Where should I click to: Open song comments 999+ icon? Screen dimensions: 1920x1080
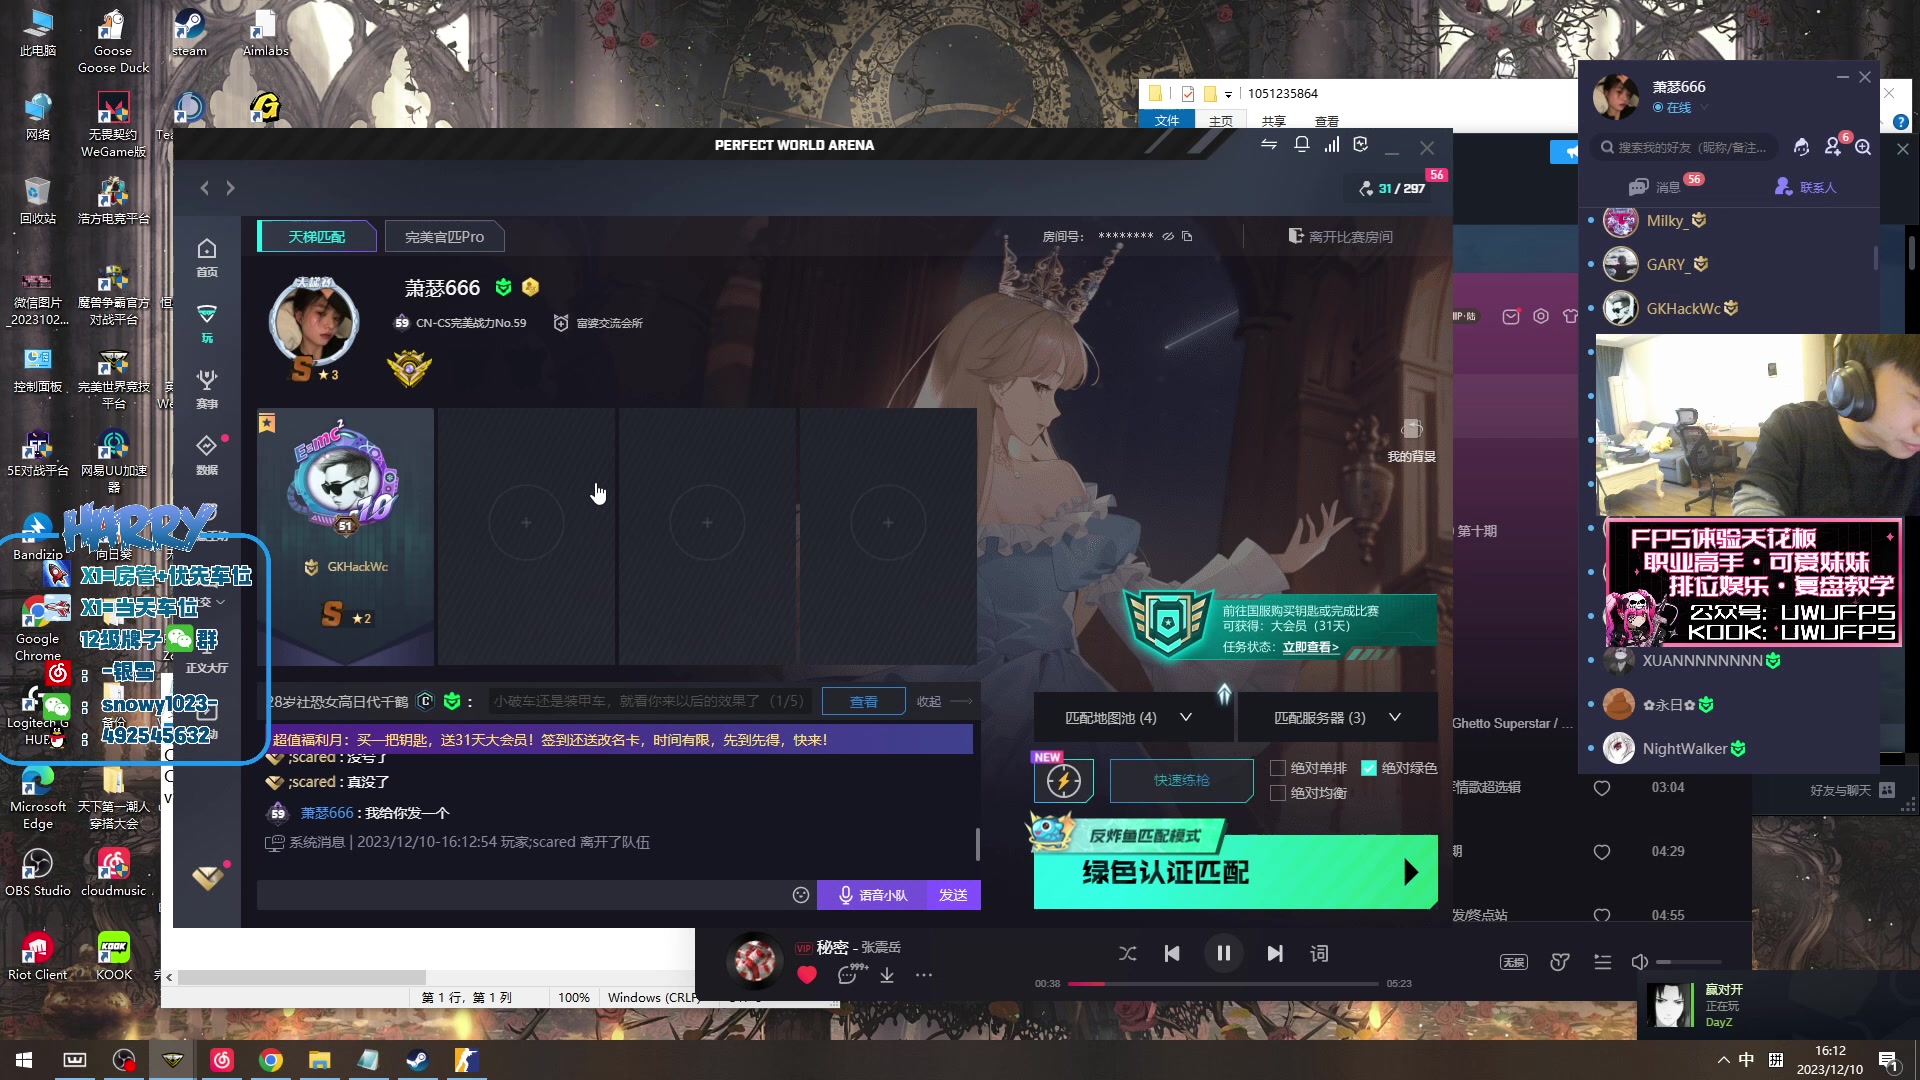850,974
